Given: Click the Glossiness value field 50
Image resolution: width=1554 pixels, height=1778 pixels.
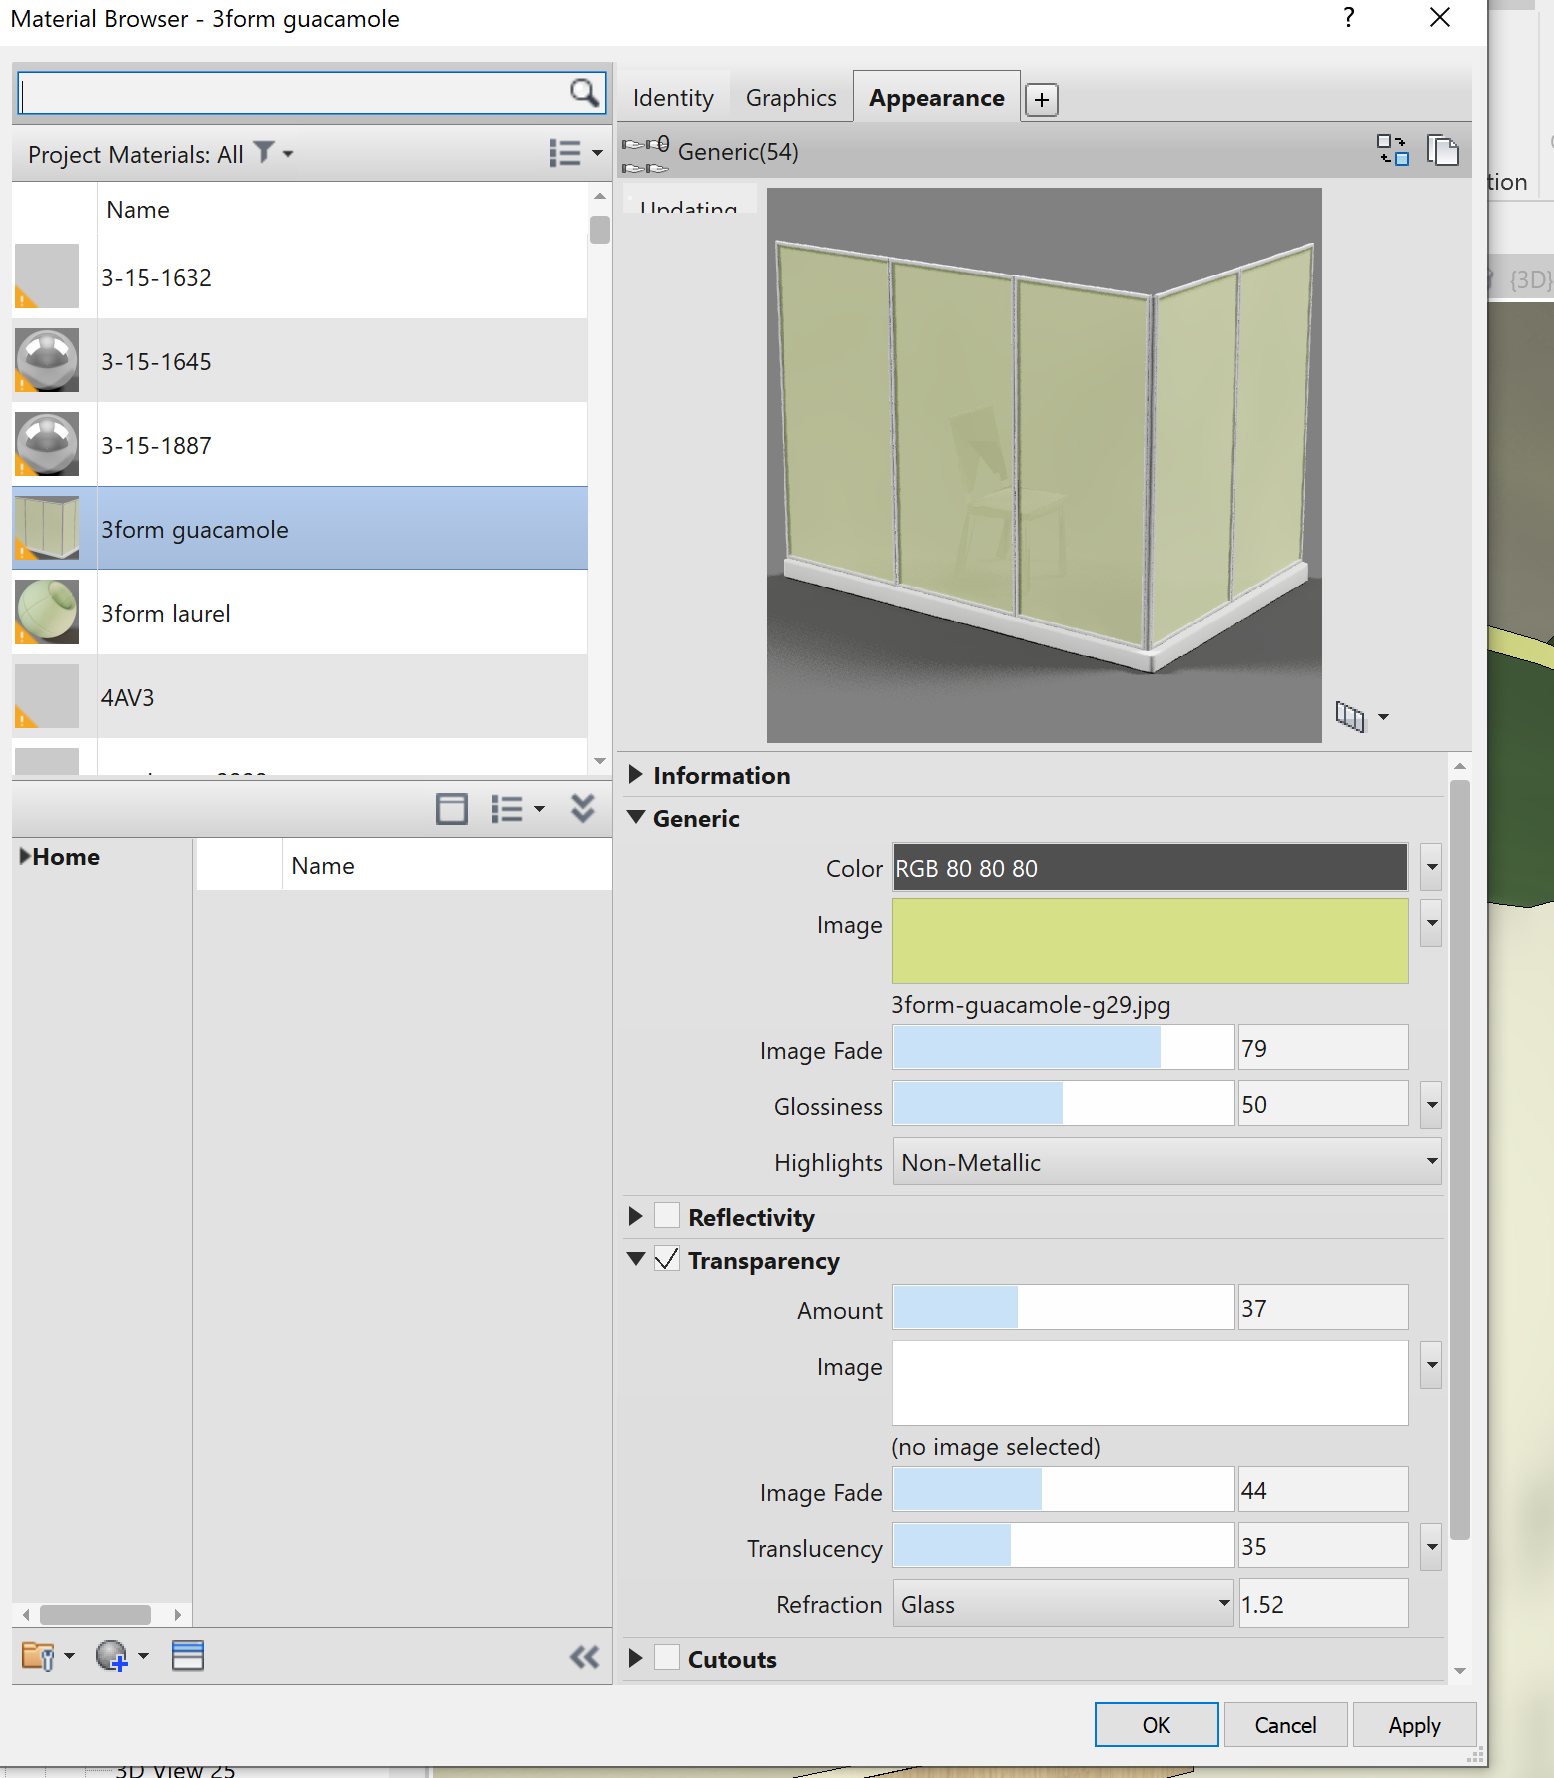Looking at the screenshot, I should [1323, 1104].
